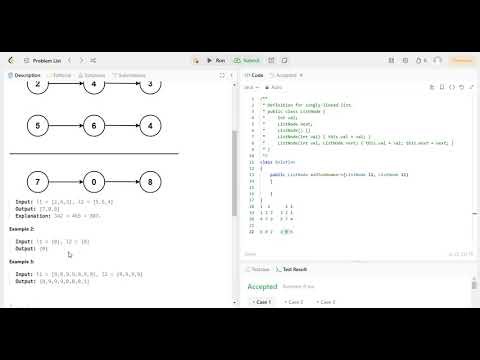Screen dimensions: 480x360
Task: Open the notes icon beside Submit
Action: tap(271, 60)
